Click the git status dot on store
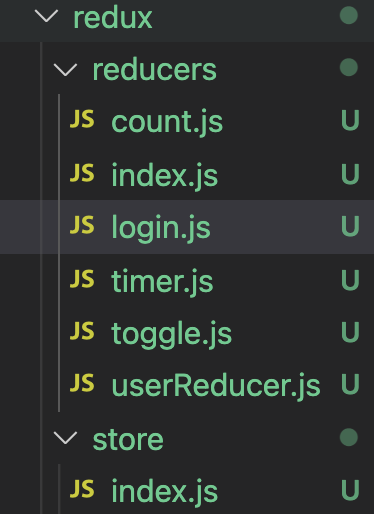The image size is (374, 514). click(349, 437)
